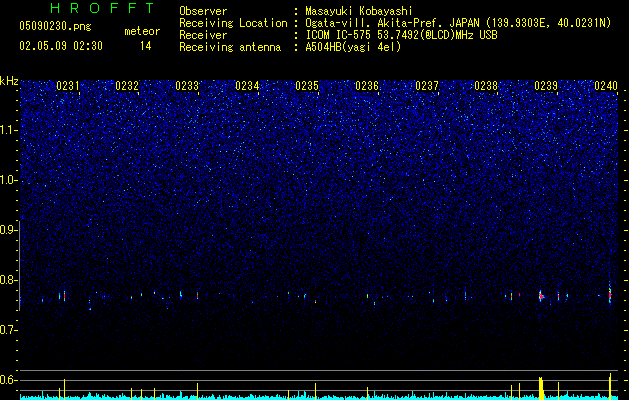Select the filename 05090230.png

(x=55, y=26)
